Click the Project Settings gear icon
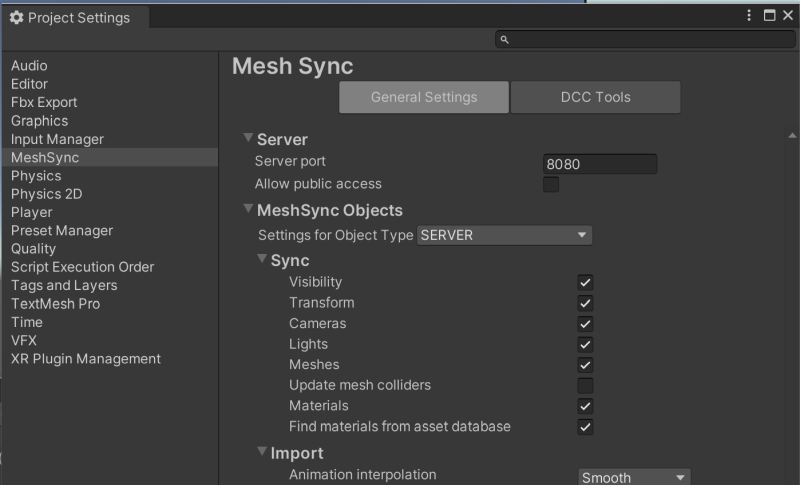The image size is (800, 485). (x=16, y=18)
